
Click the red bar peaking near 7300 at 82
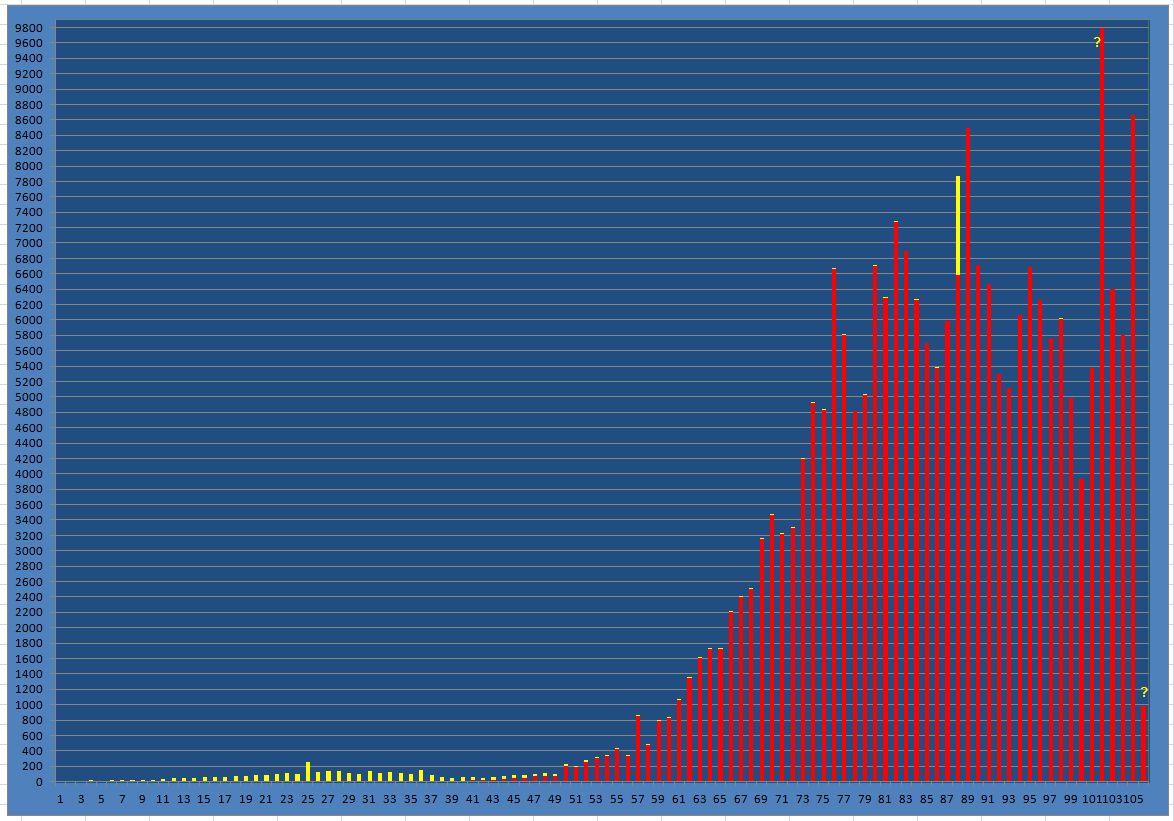(896, 500)
